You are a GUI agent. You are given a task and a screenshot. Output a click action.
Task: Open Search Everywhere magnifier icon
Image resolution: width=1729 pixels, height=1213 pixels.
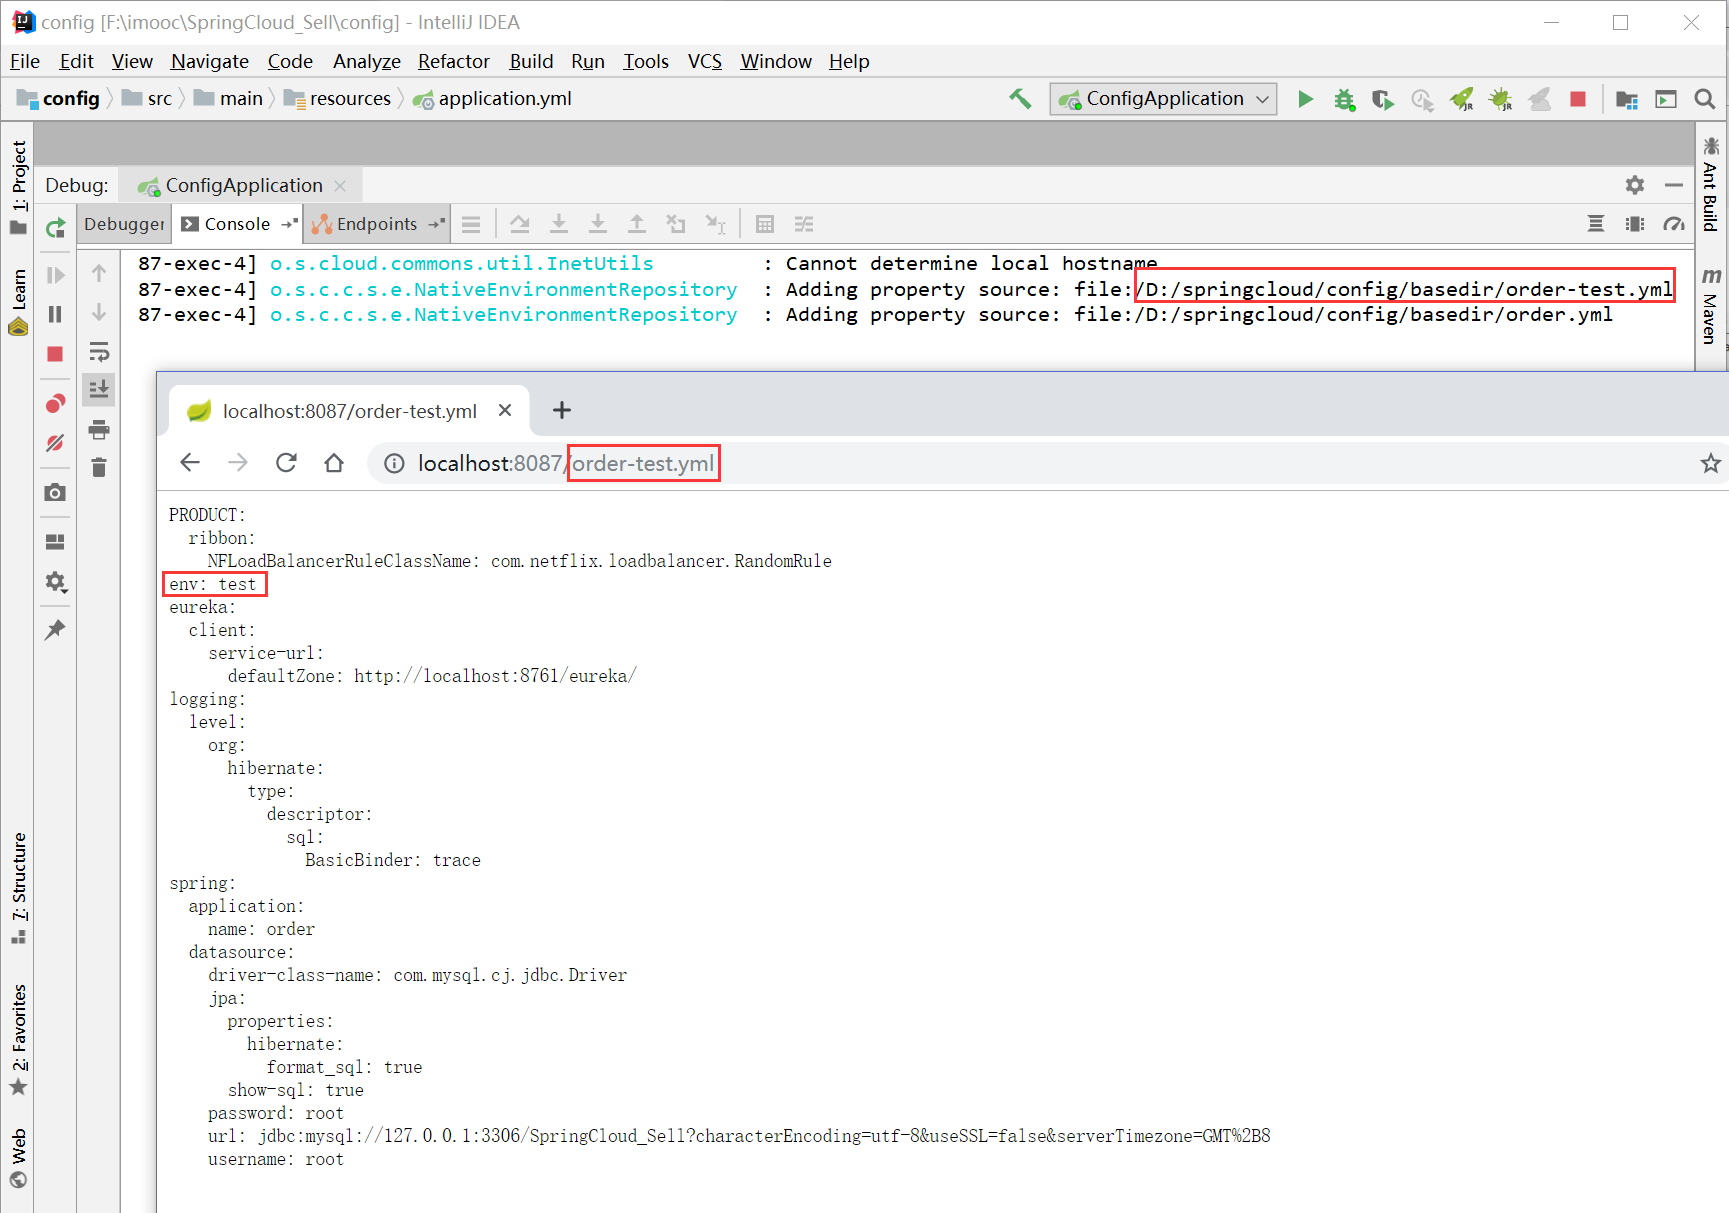pos(1705,99)
